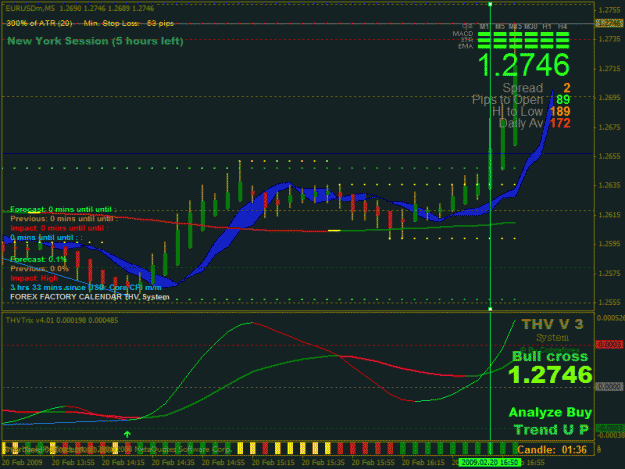Click the 20 Feb 14:35 time label

[x=173, y=463]
